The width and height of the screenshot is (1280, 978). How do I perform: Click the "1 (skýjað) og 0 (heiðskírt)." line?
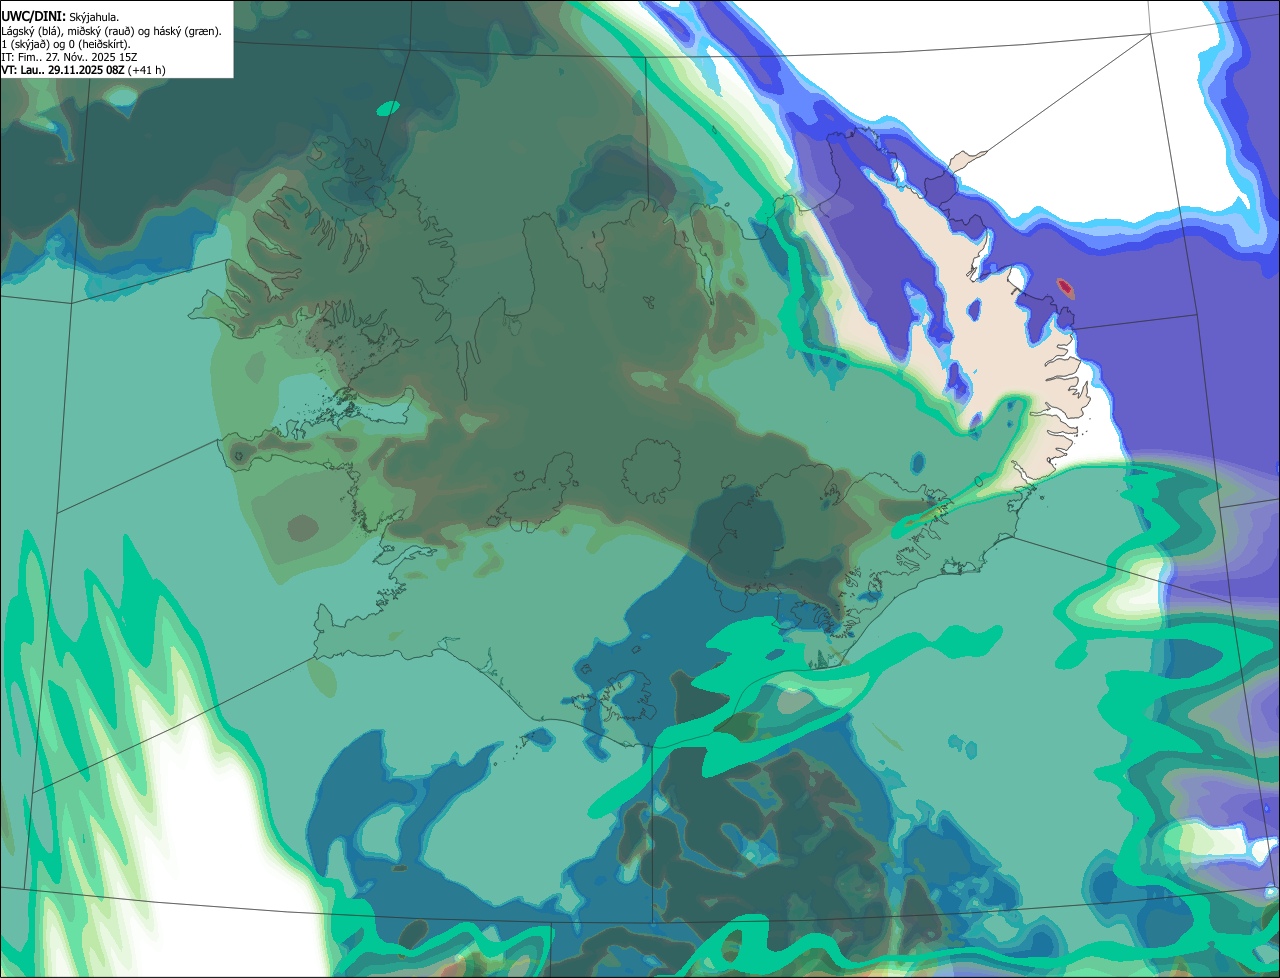click(x=66, y=44)
